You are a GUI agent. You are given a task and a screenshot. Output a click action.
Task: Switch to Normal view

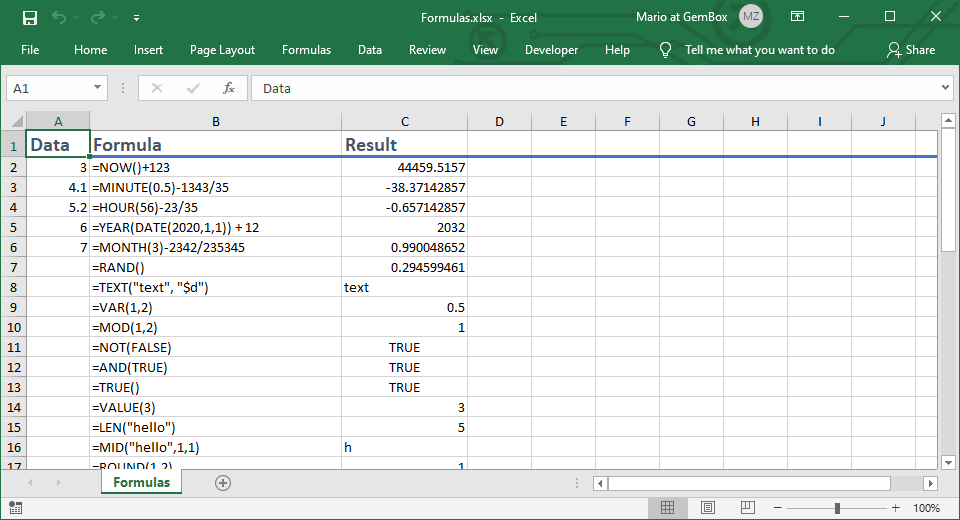click(x=669, y=508)
